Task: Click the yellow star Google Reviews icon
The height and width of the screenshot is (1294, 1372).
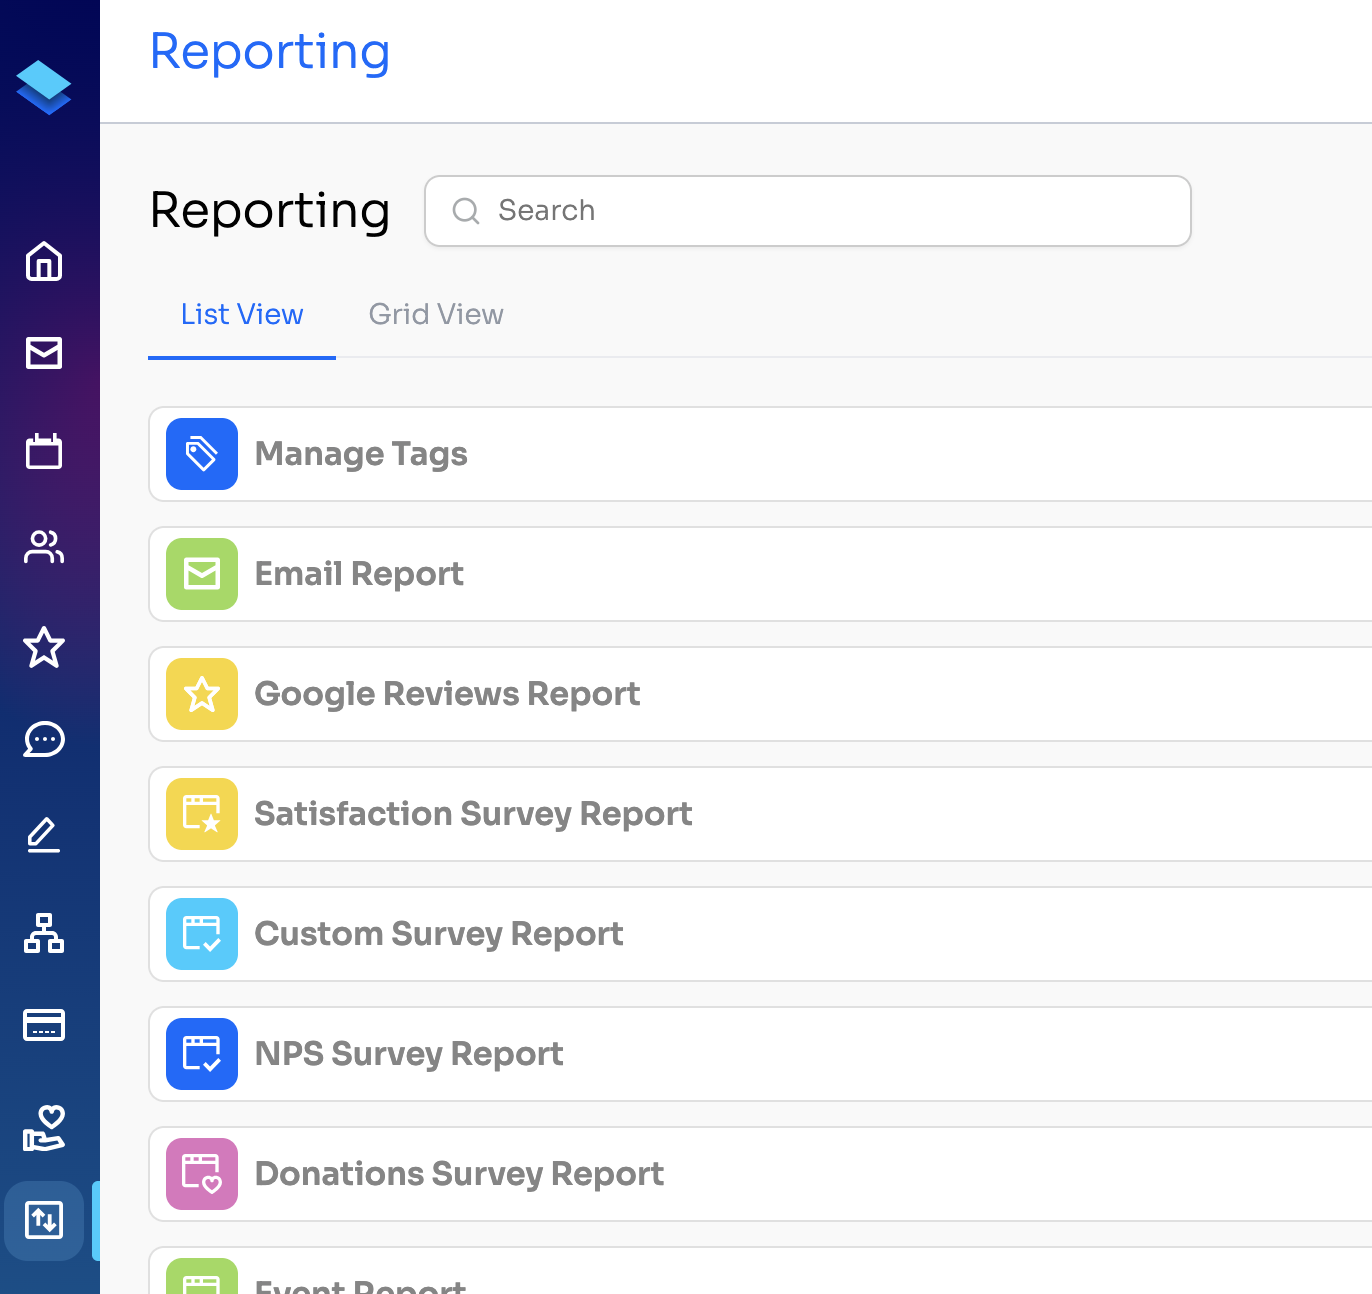Action: point(202,694)
